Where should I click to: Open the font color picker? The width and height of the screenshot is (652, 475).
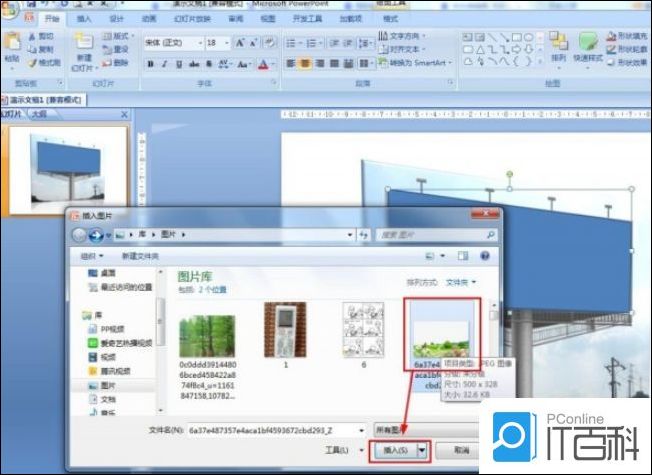(x=266, y=64)
